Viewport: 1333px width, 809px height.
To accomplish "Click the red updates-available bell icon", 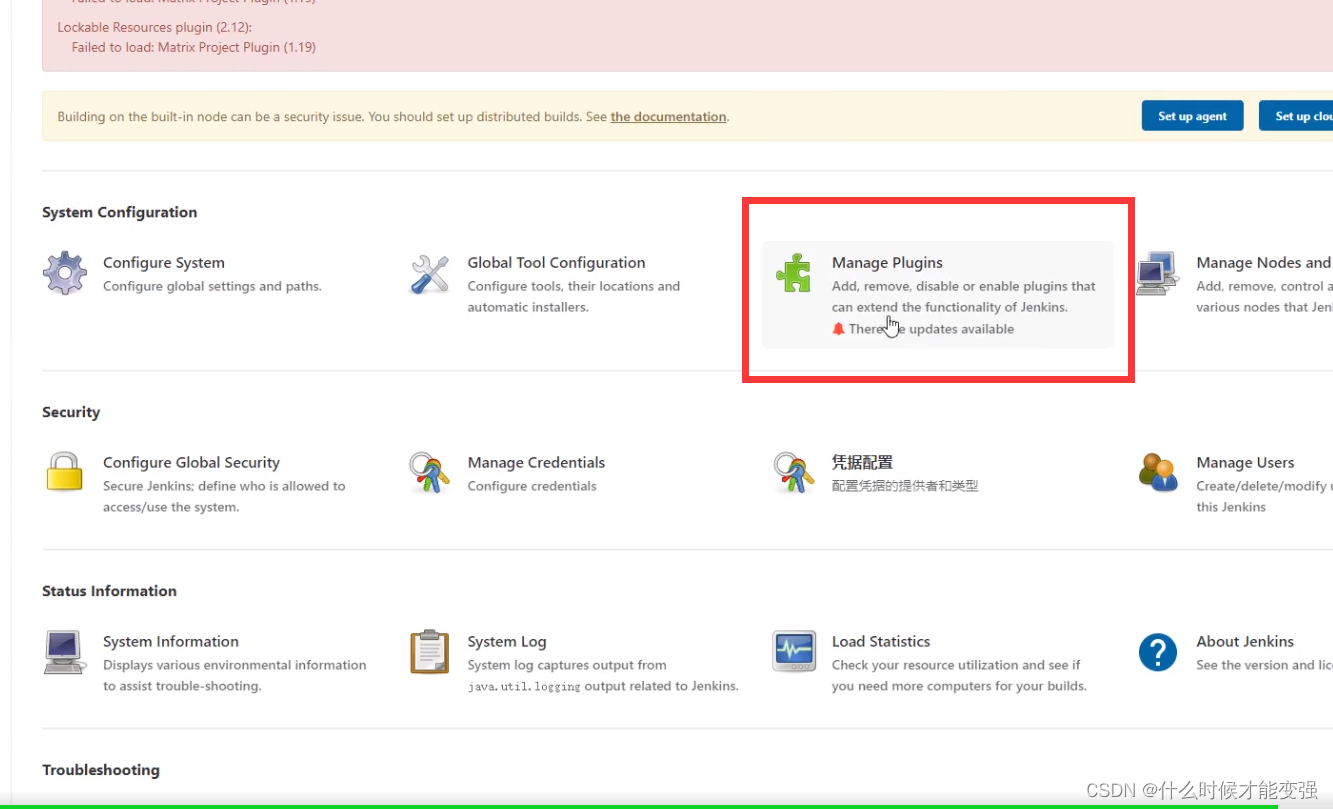I will 839,329.
